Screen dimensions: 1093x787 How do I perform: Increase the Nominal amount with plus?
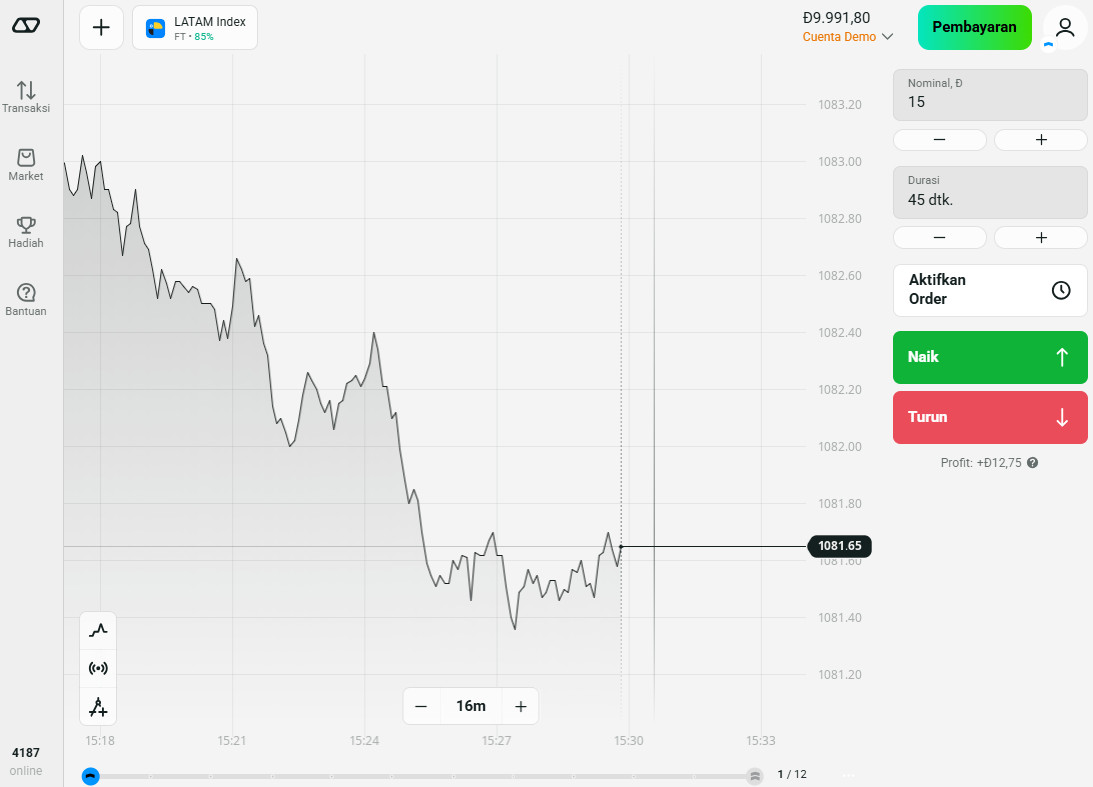[x=1040, y=140]
